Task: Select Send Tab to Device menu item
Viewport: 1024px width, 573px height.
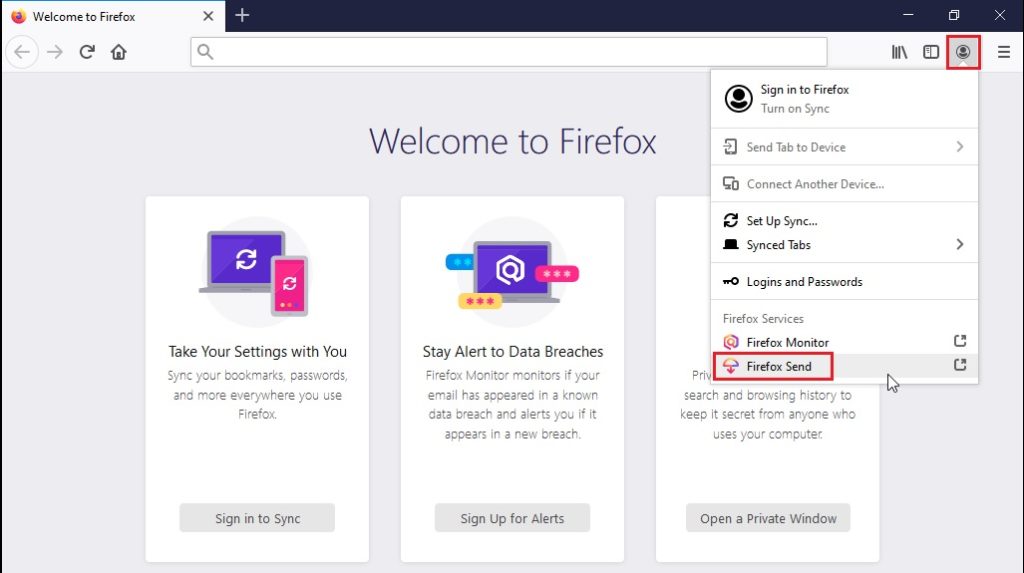Action: [844, 147]
